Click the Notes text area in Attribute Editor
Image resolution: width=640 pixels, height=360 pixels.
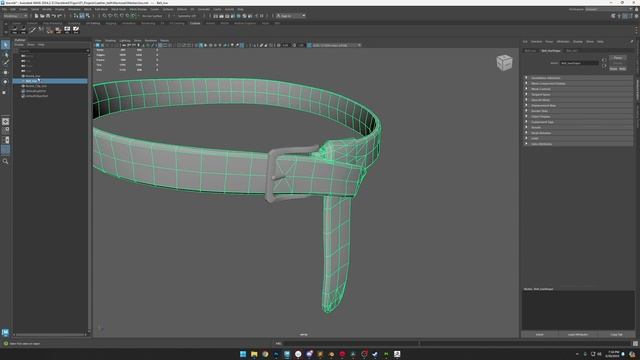578,310
